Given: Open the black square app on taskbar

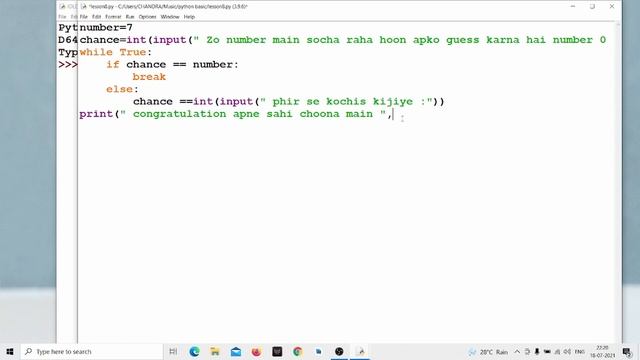Looking at the screenshot, I should [x=277, y=351].
